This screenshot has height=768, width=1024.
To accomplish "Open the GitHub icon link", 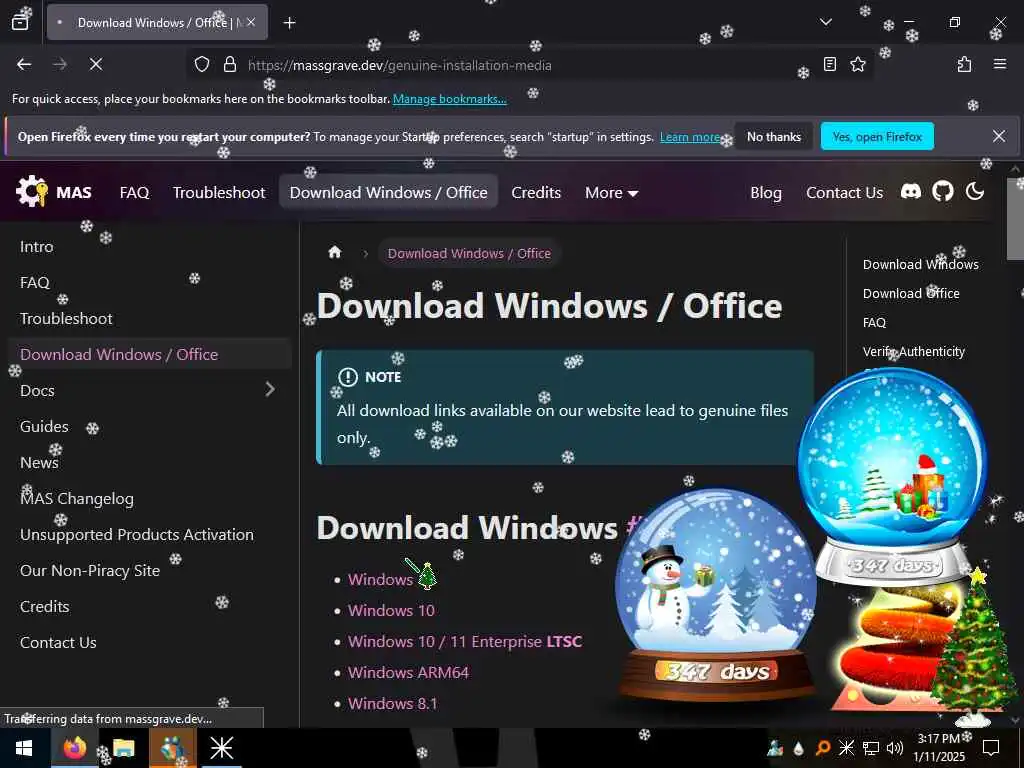I will coord(942,191).
